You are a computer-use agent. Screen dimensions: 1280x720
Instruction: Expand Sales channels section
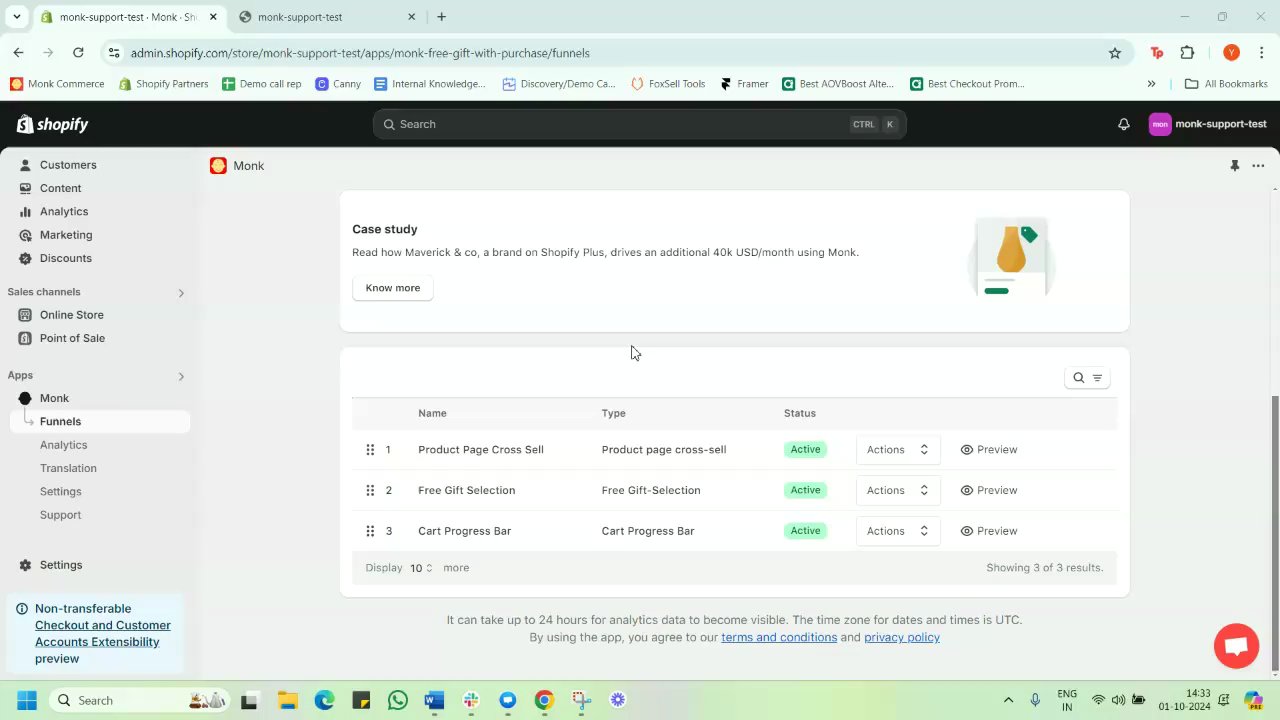click(181, 293)
